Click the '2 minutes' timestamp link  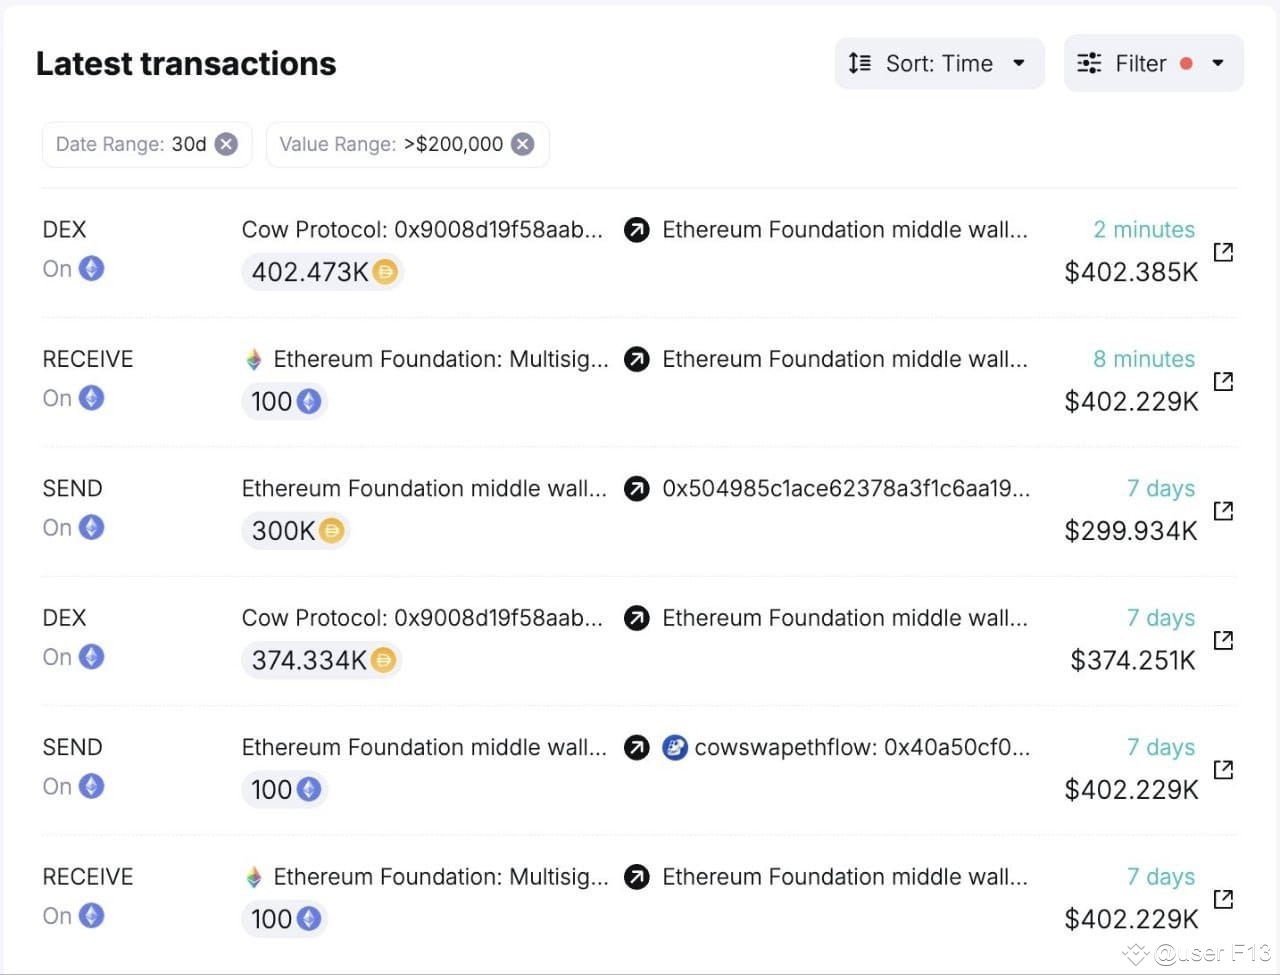coord(1144,229)
